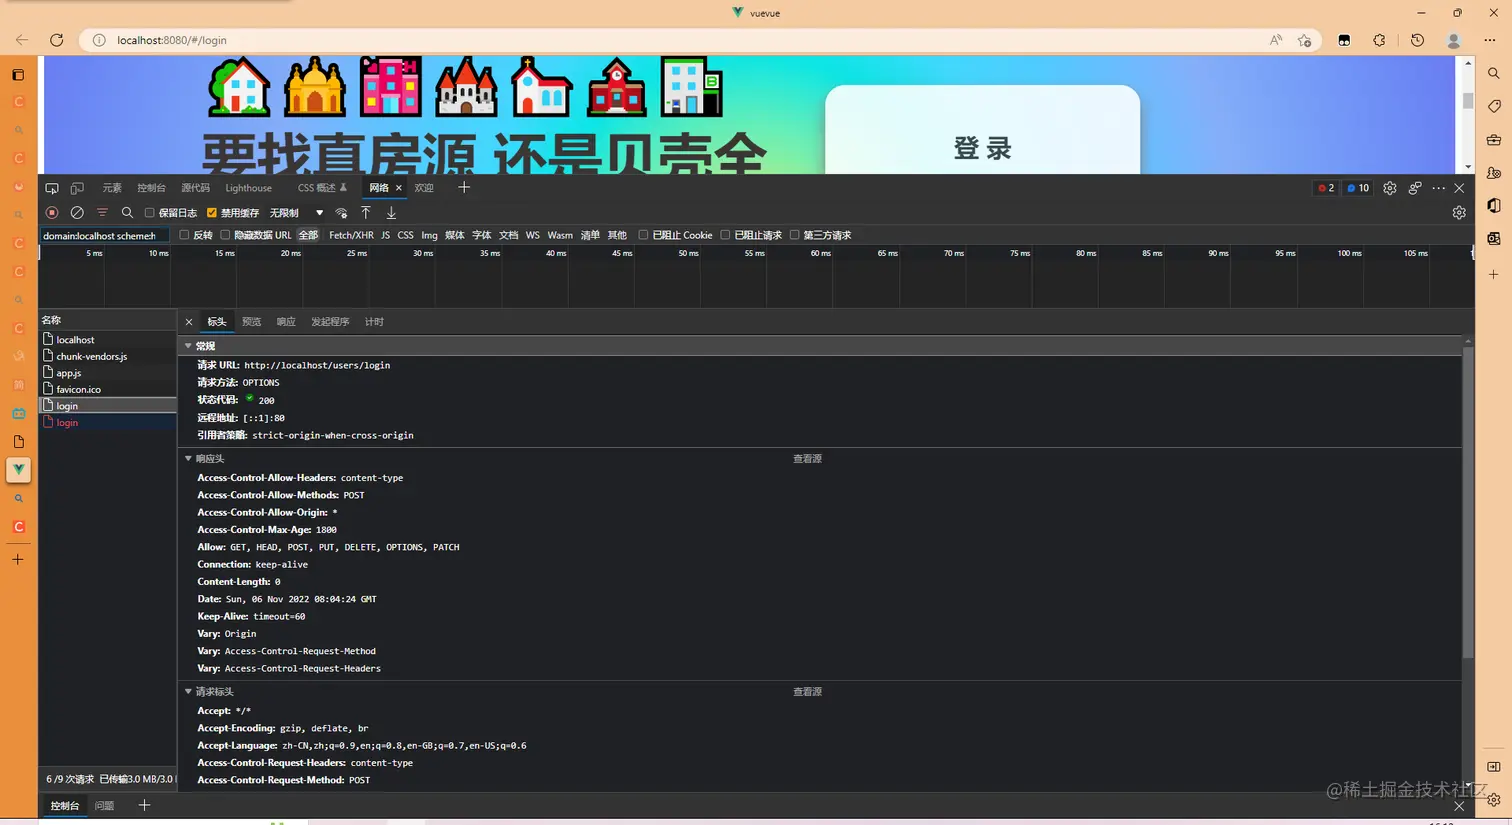1512x825 pixels.
Task: Open network search magnifier
Action: click(127, 213)
